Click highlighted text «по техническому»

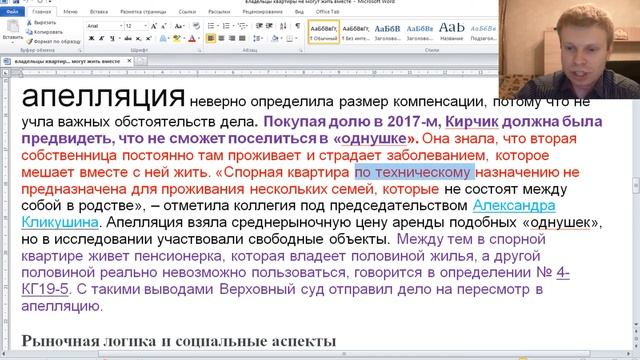pyautogui.click(x=414, y=172)
